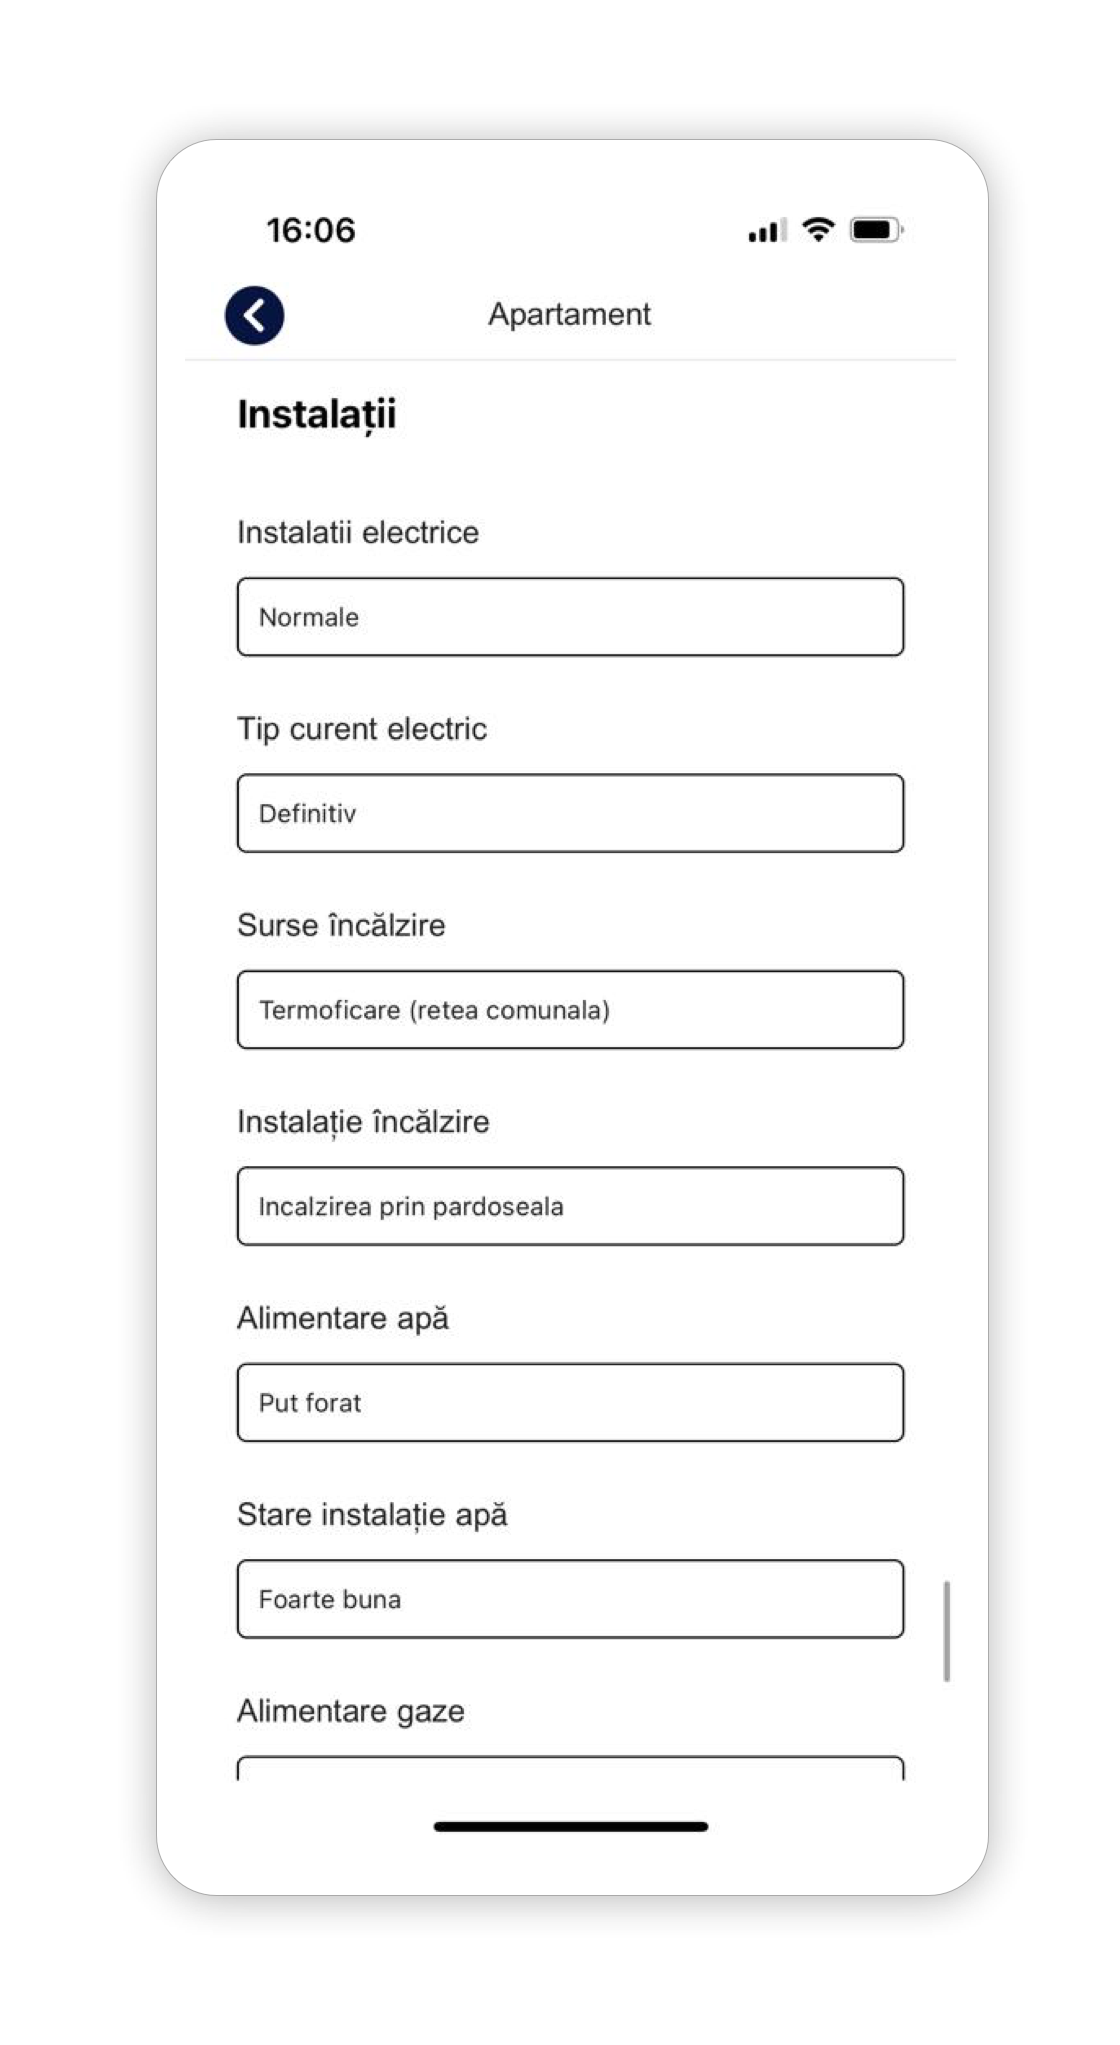The image size is (1120, 2045).
Task: Tap the home indicator bar at the bottom
Action: pyautogui.click(x=570, y=1827)
